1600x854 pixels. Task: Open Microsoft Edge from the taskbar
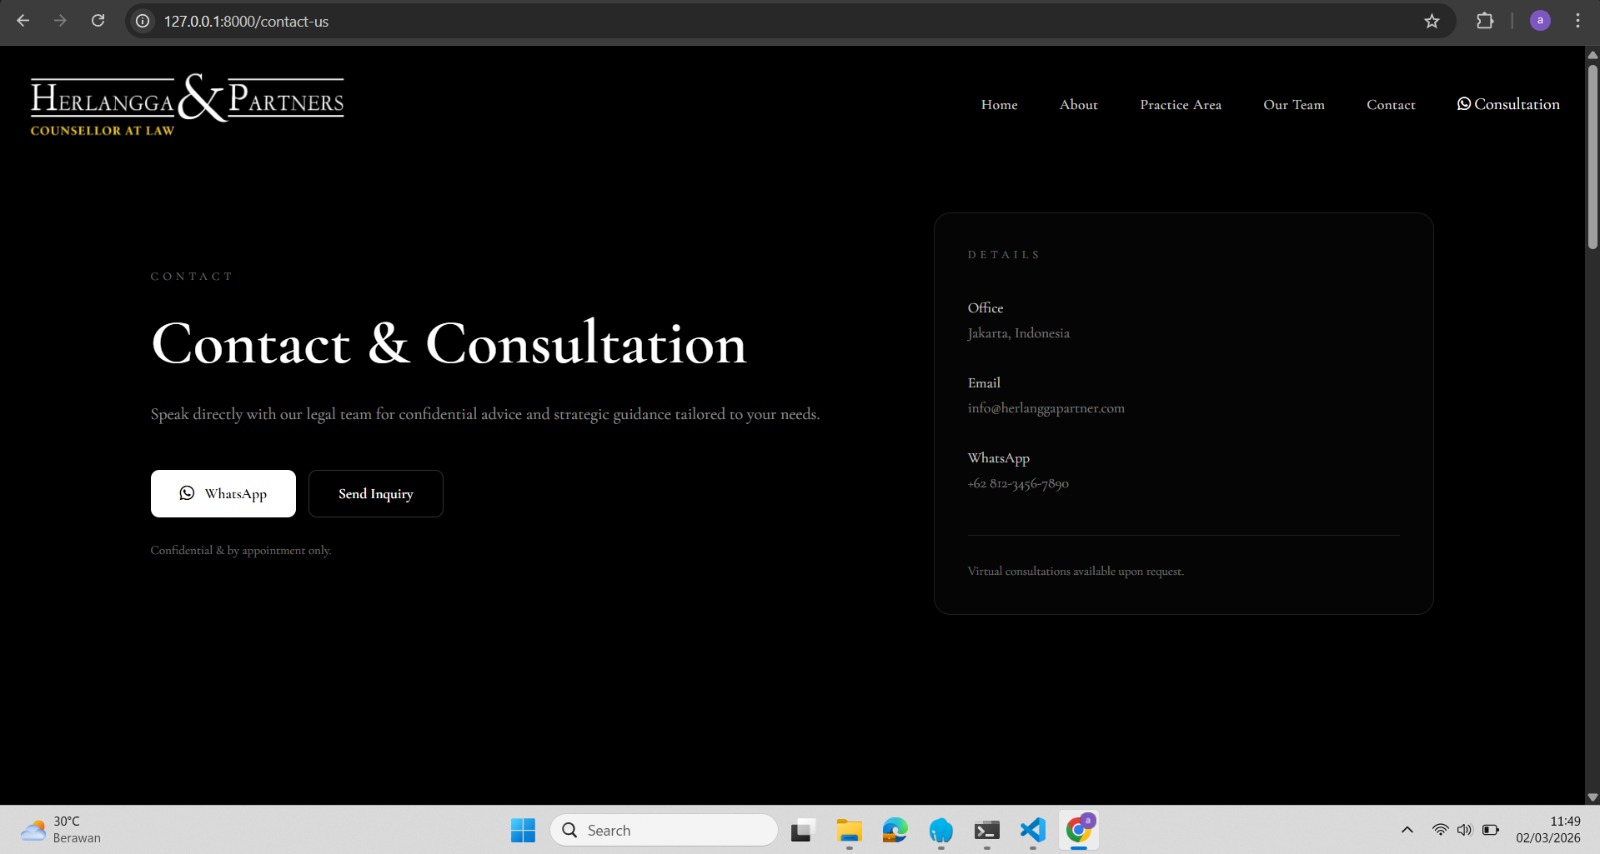(x=895, y=830)
